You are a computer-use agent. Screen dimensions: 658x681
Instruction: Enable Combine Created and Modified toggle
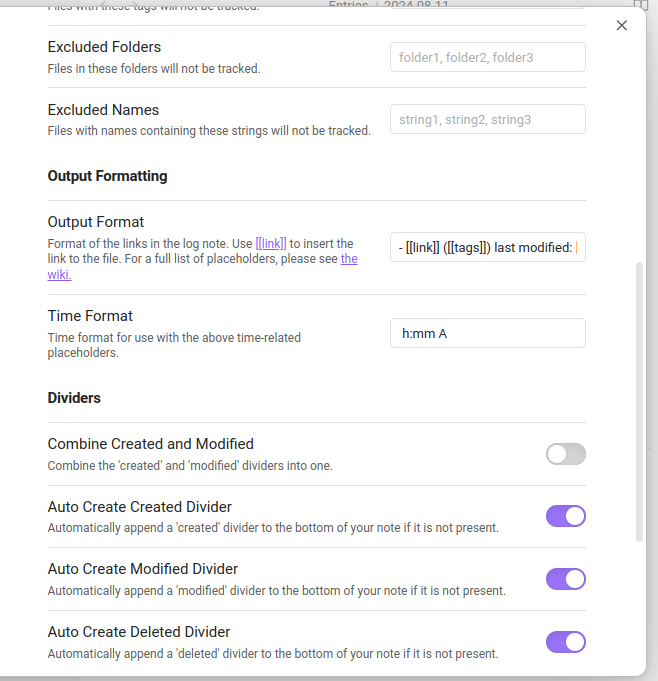[x=565, y=454]
